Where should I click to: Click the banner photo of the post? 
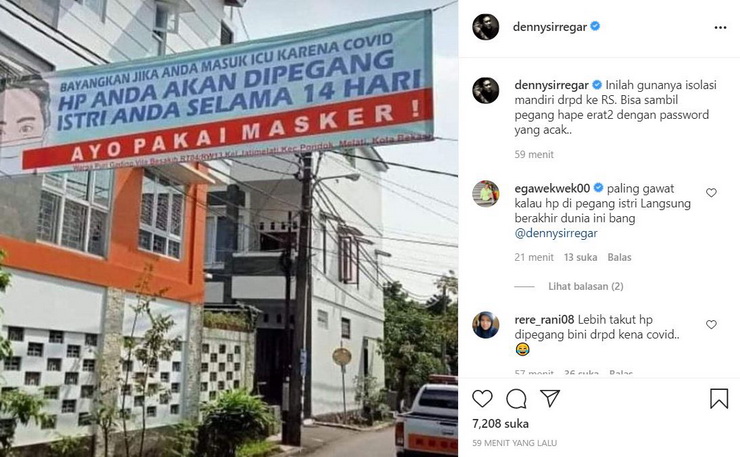pos(229,228)
